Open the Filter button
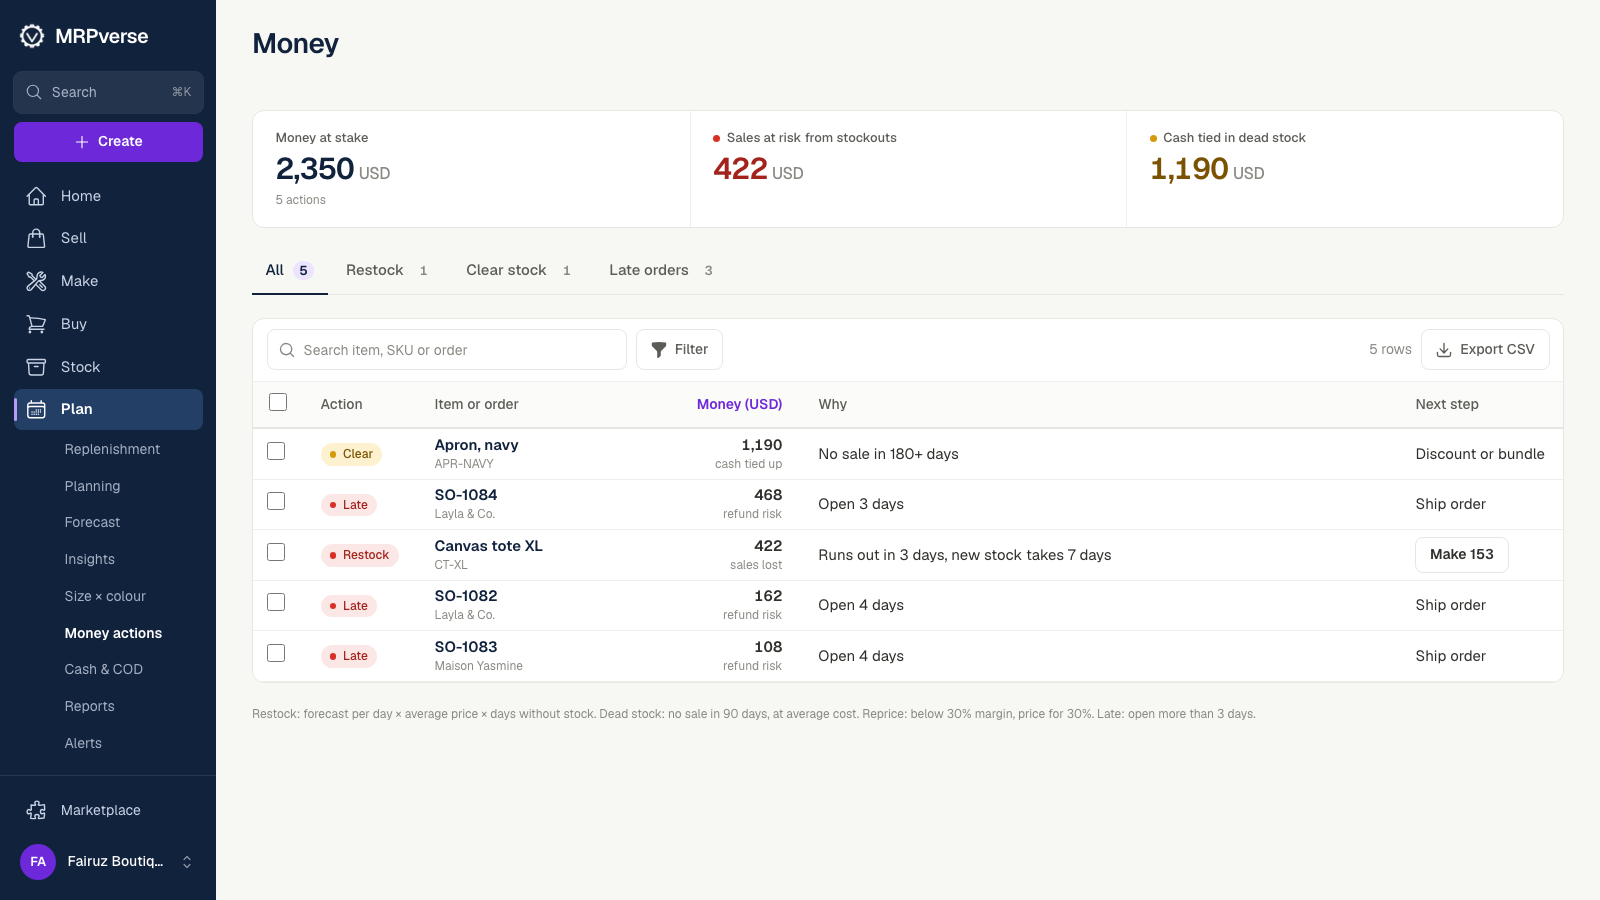Image resolution: width=1600 pixels, height=900 pixels. coord(679,350)
